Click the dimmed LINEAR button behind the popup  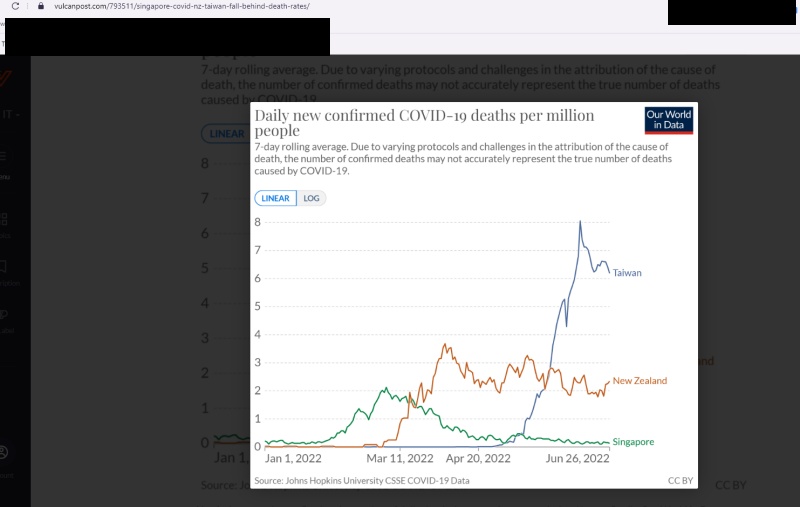pyautogui.click(x=223, y=133)
